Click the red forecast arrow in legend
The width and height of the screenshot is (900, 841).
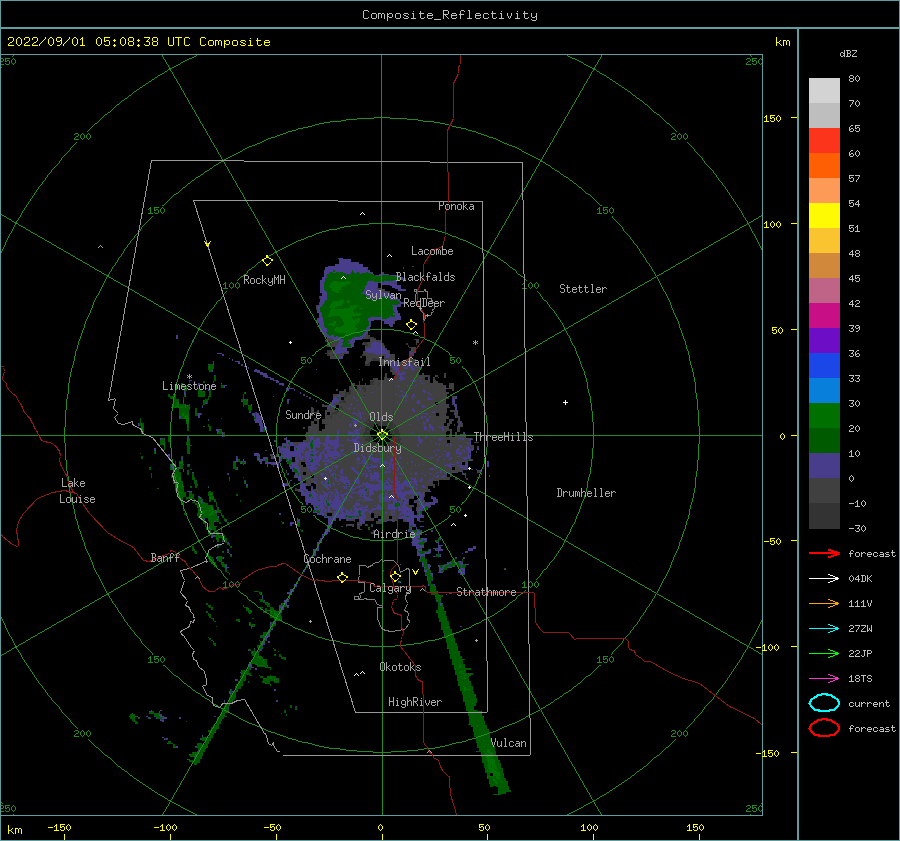(824, 553)
